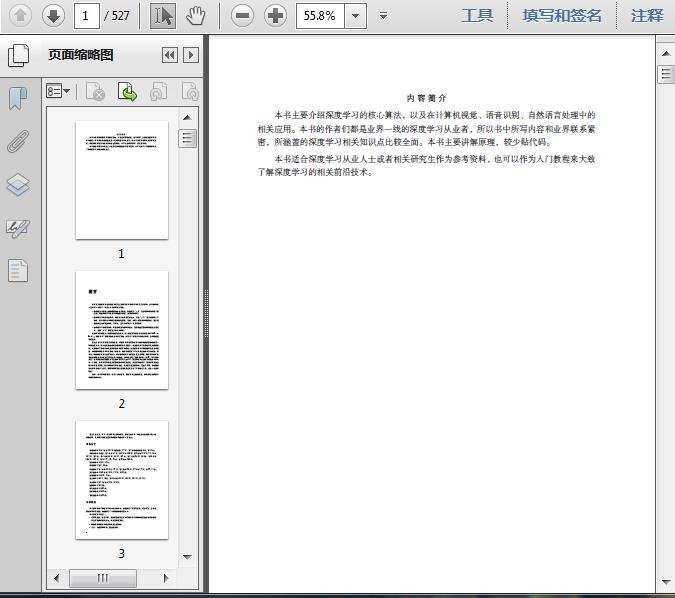Click the page label 2 under thumbnail
This screenshot has height=598, width=675.
point(122,404)
